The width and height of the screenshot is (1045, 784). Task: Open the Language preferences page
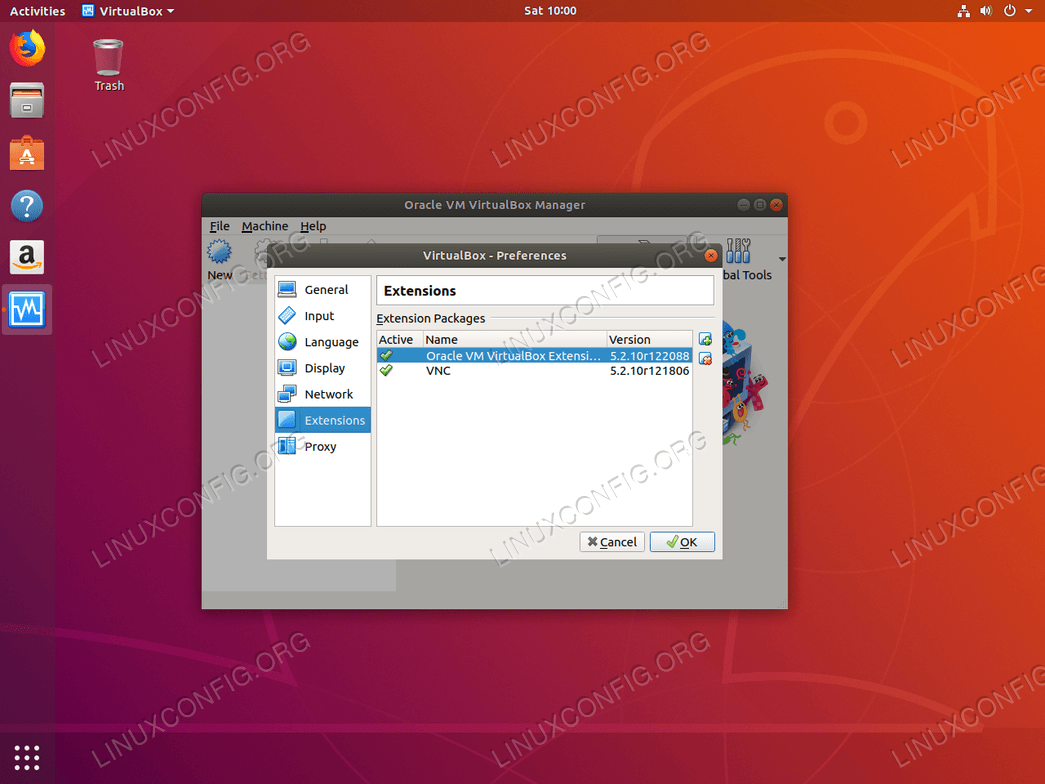(x=330, y=341)
